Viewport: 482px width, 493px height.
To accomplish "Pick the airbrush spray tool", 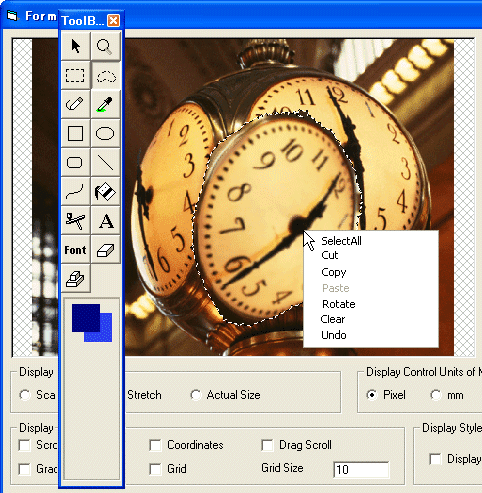I will click(x=76, y=221).
